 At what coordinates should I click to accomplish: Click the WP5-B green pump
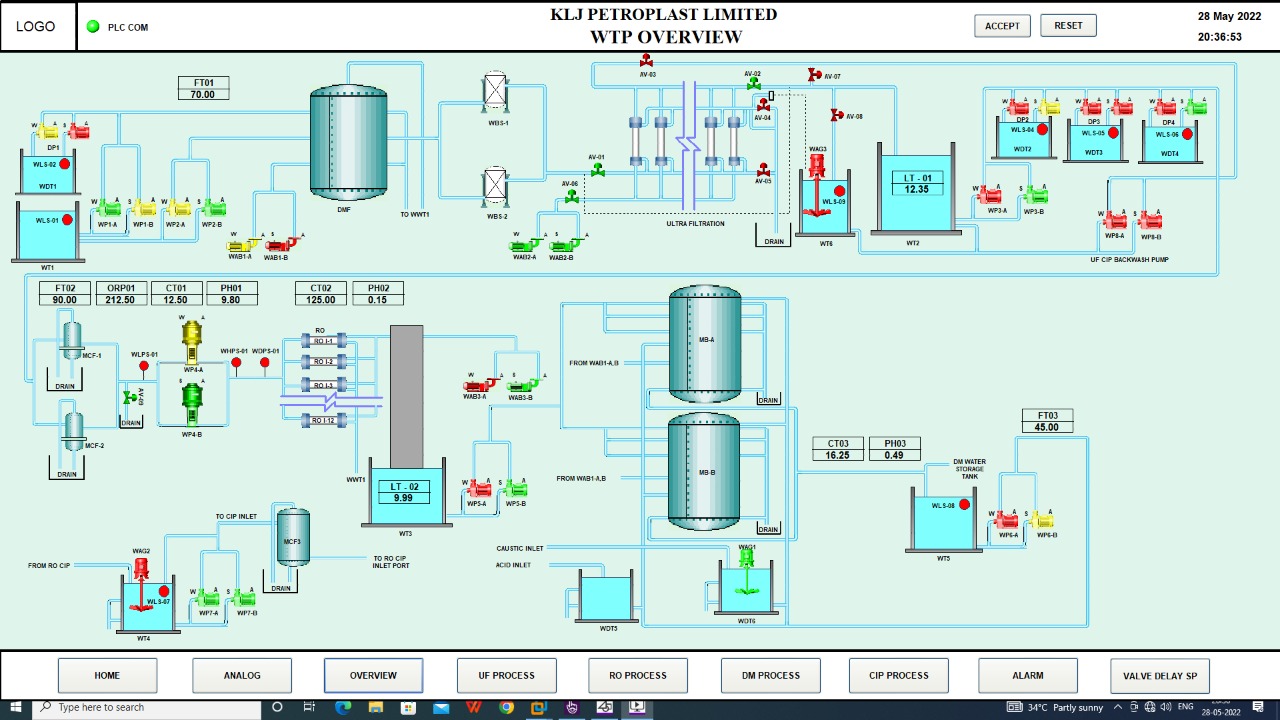[515, 489]
